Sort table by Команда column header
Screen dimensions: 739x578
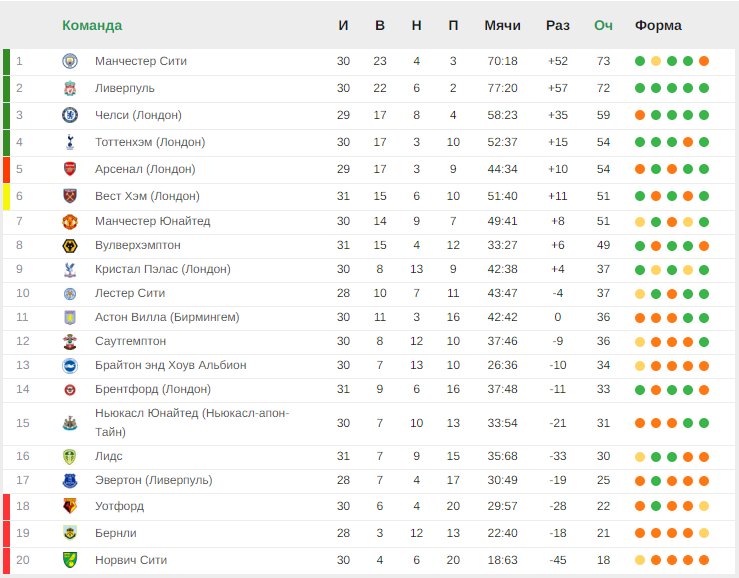click(92, 25)
